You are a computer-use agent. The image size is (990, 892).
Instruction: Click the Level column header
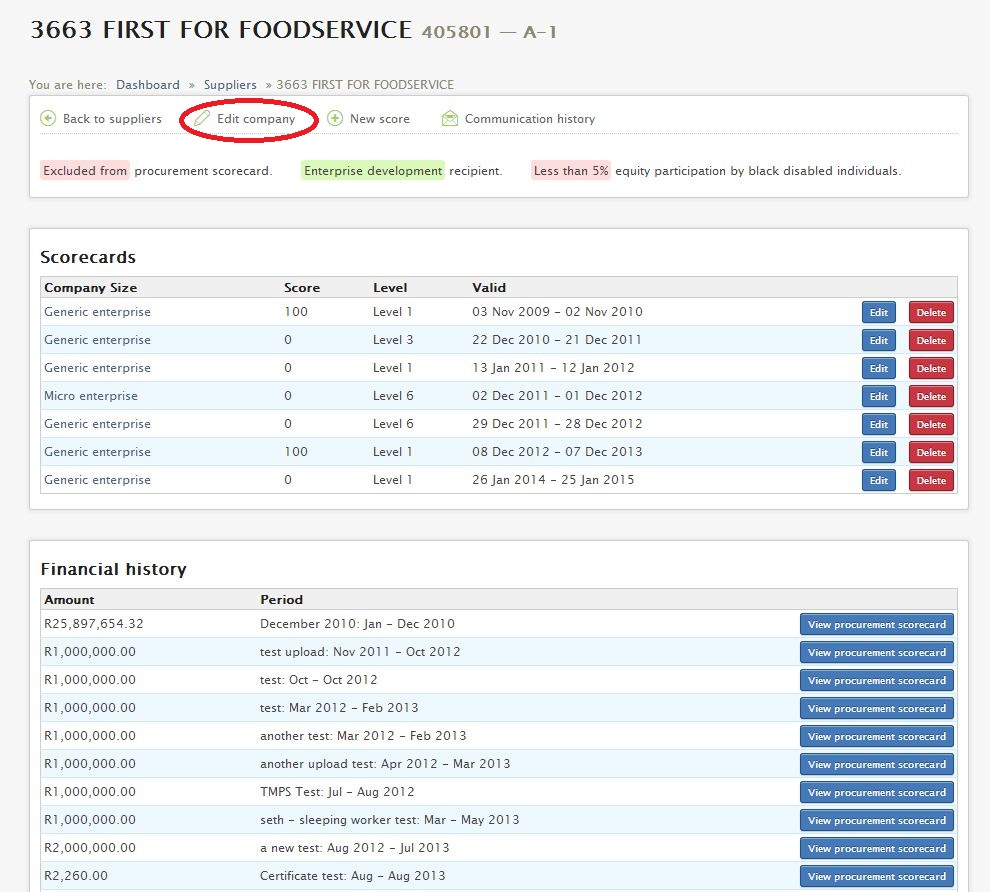pos(390,287)
